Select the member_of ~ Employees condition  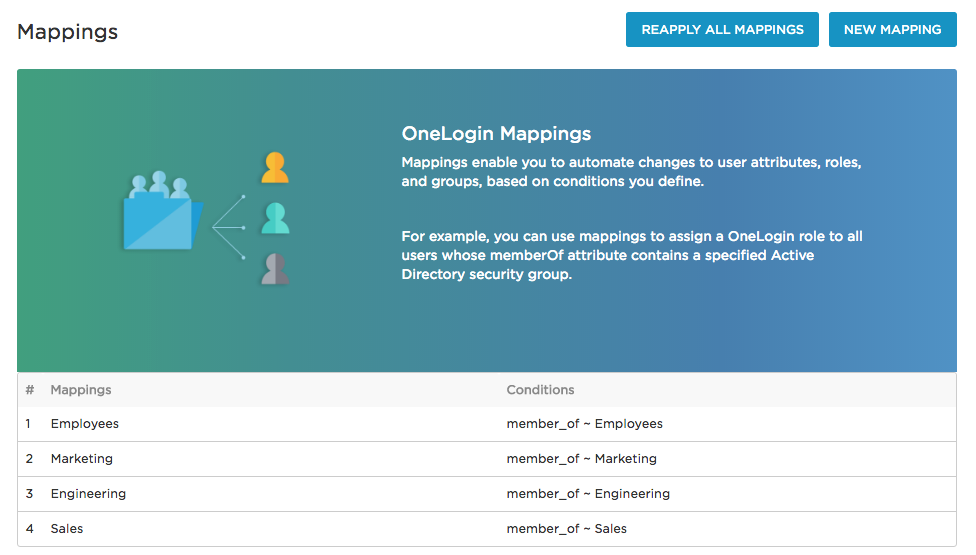pyautogui.click(x=584, y=424)
